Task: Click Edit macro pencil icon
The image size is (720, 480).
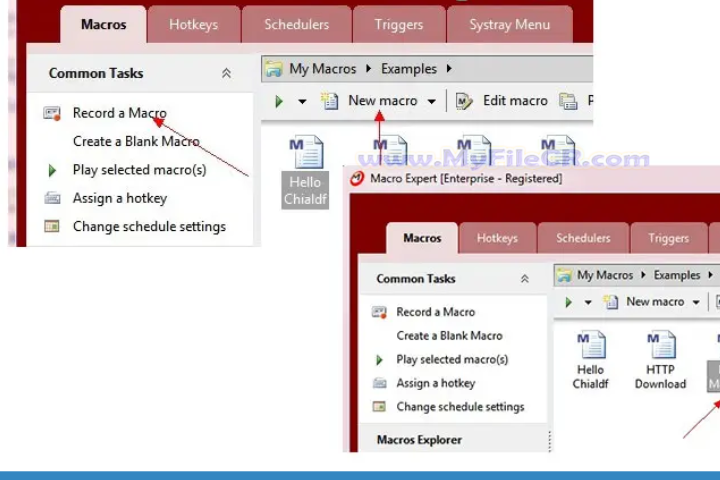Action: tap(464, 101)
